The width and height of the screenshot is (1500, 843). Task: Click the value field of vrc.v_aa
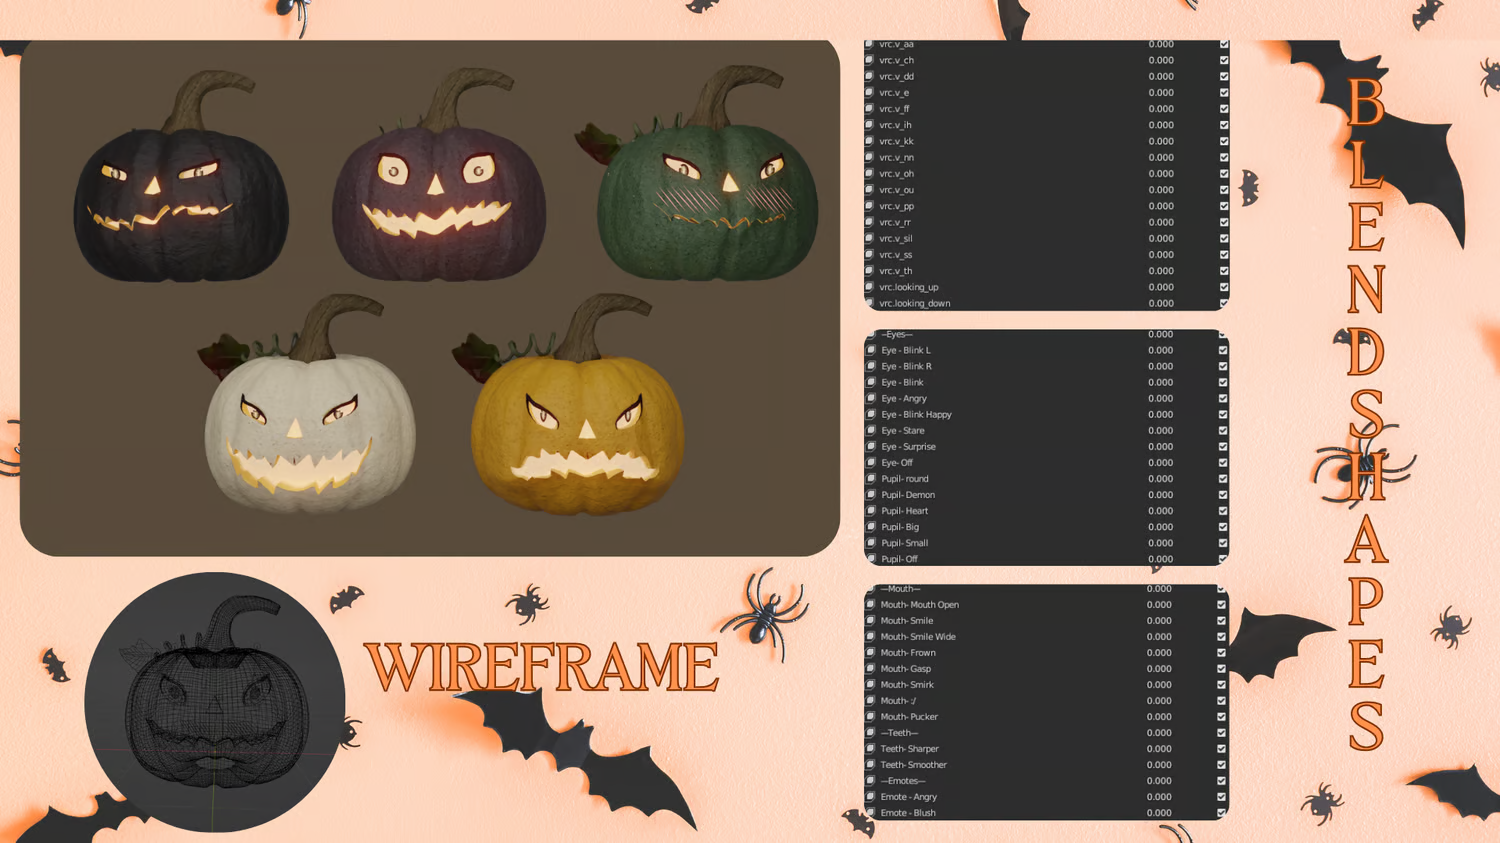click(x=1161, y=44)
